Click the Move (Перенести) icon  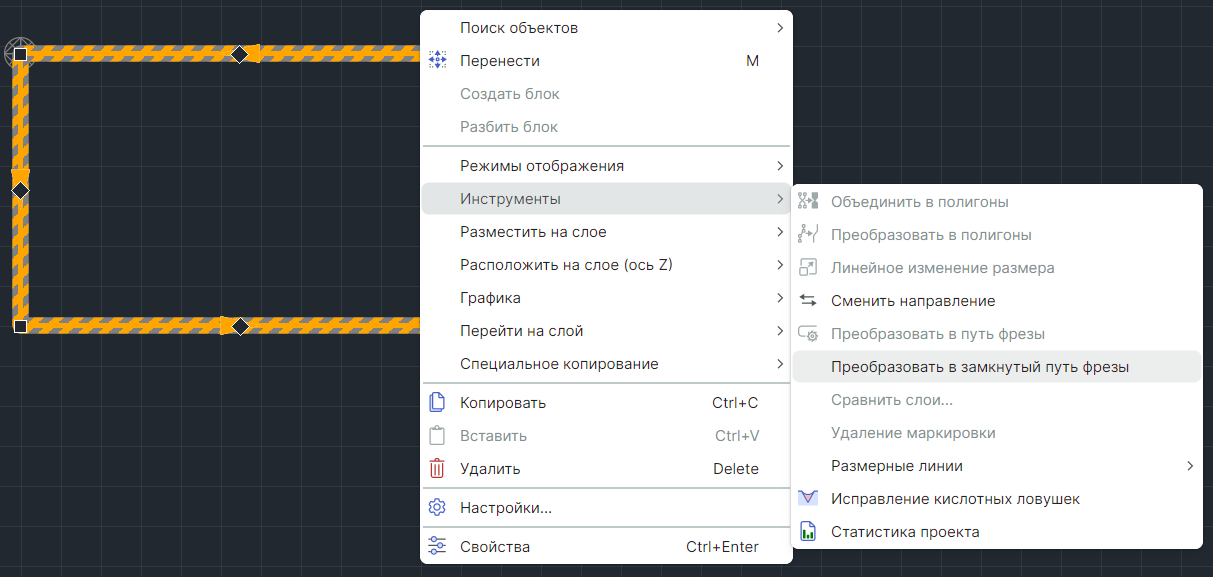click(x=437, y=61)
